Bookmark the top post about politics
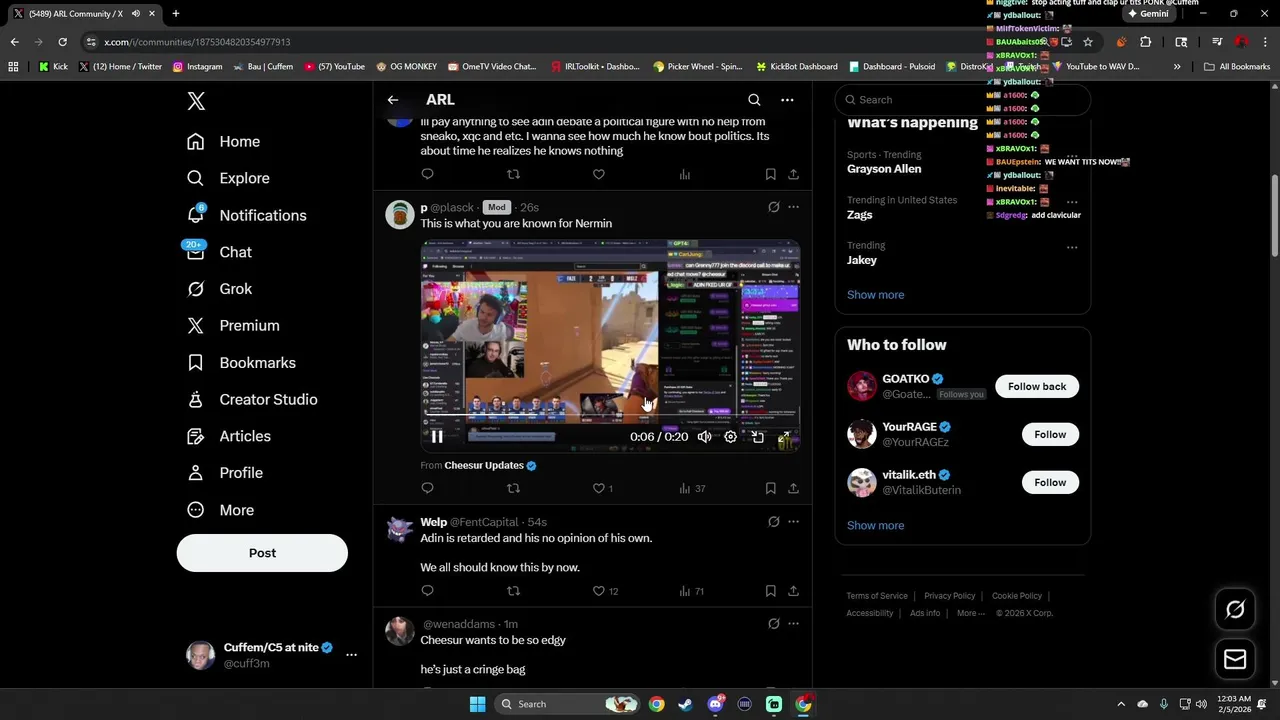 click(770, 174)
